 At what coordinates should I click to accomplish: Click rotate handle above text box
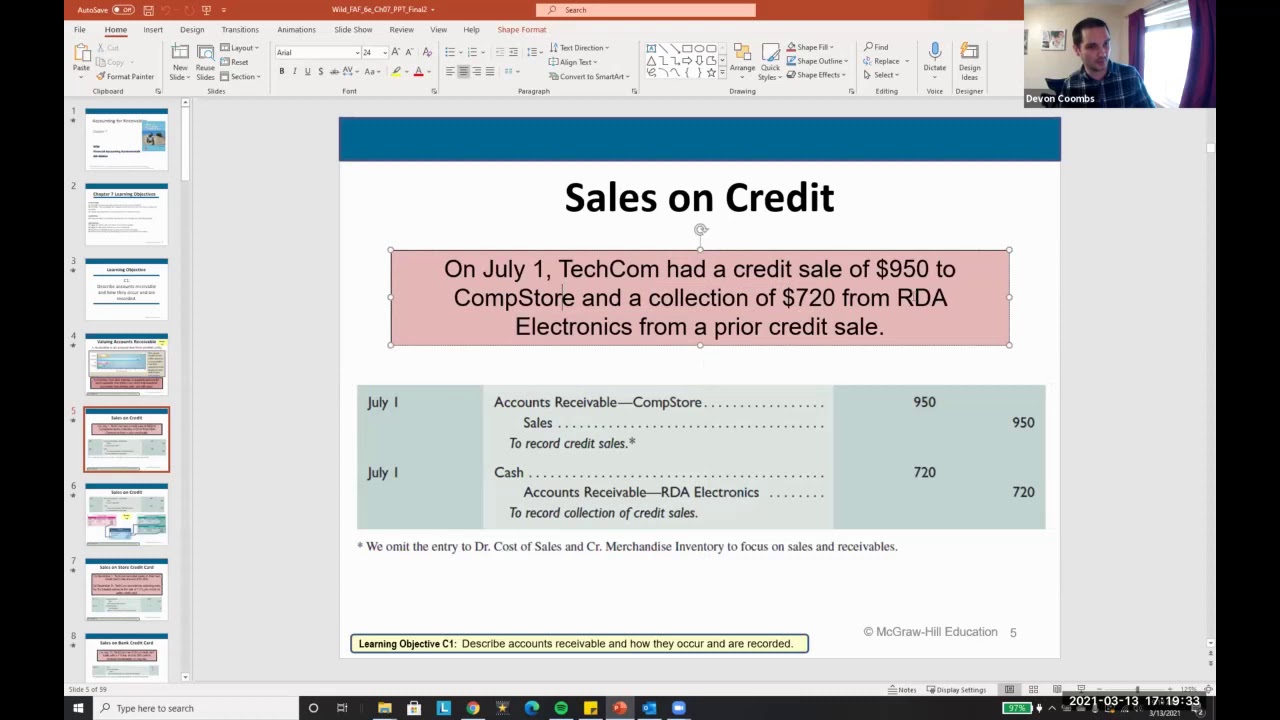(701, 230)
